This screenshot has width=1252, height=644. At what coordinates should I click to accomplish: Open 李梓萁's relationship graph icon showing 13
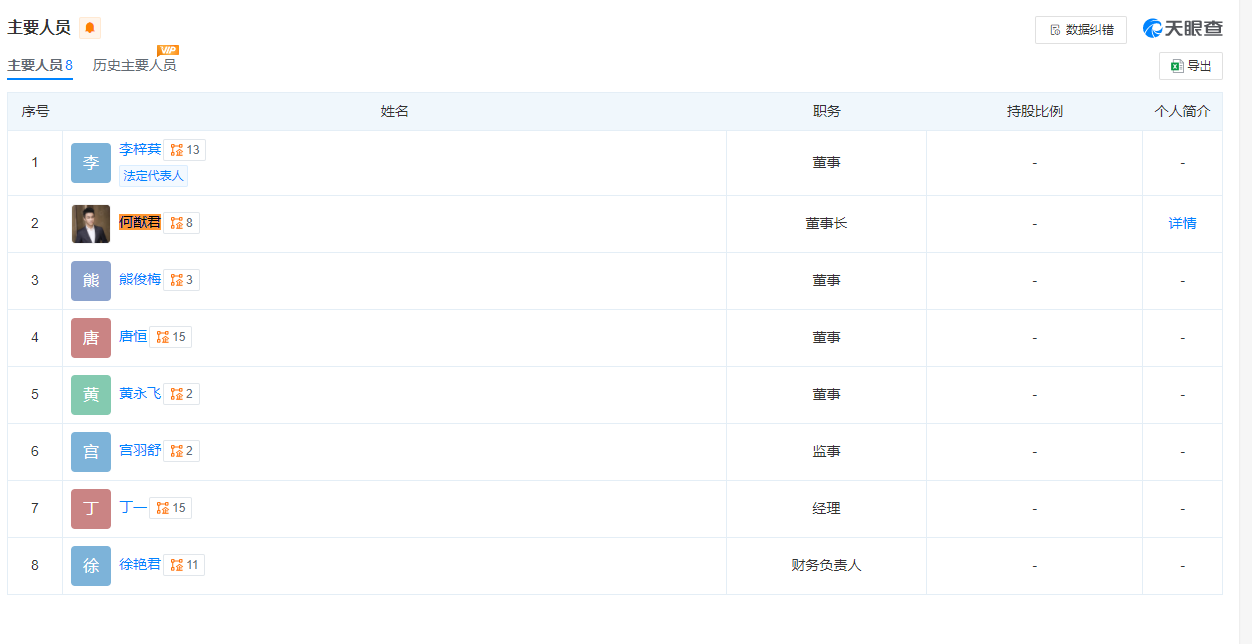[182, 149]
